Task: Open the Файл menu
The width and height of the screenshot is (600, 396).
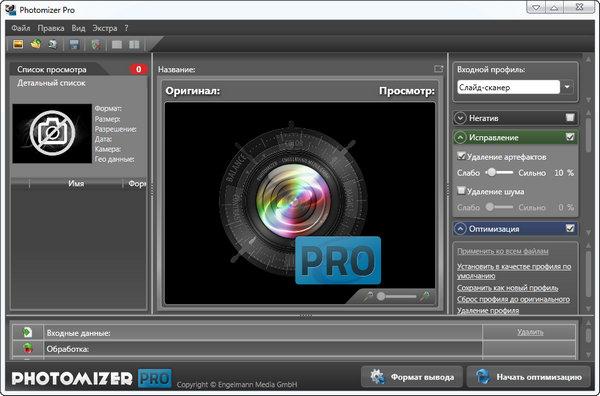Action: pyautogui.click(x=21, y=28)
